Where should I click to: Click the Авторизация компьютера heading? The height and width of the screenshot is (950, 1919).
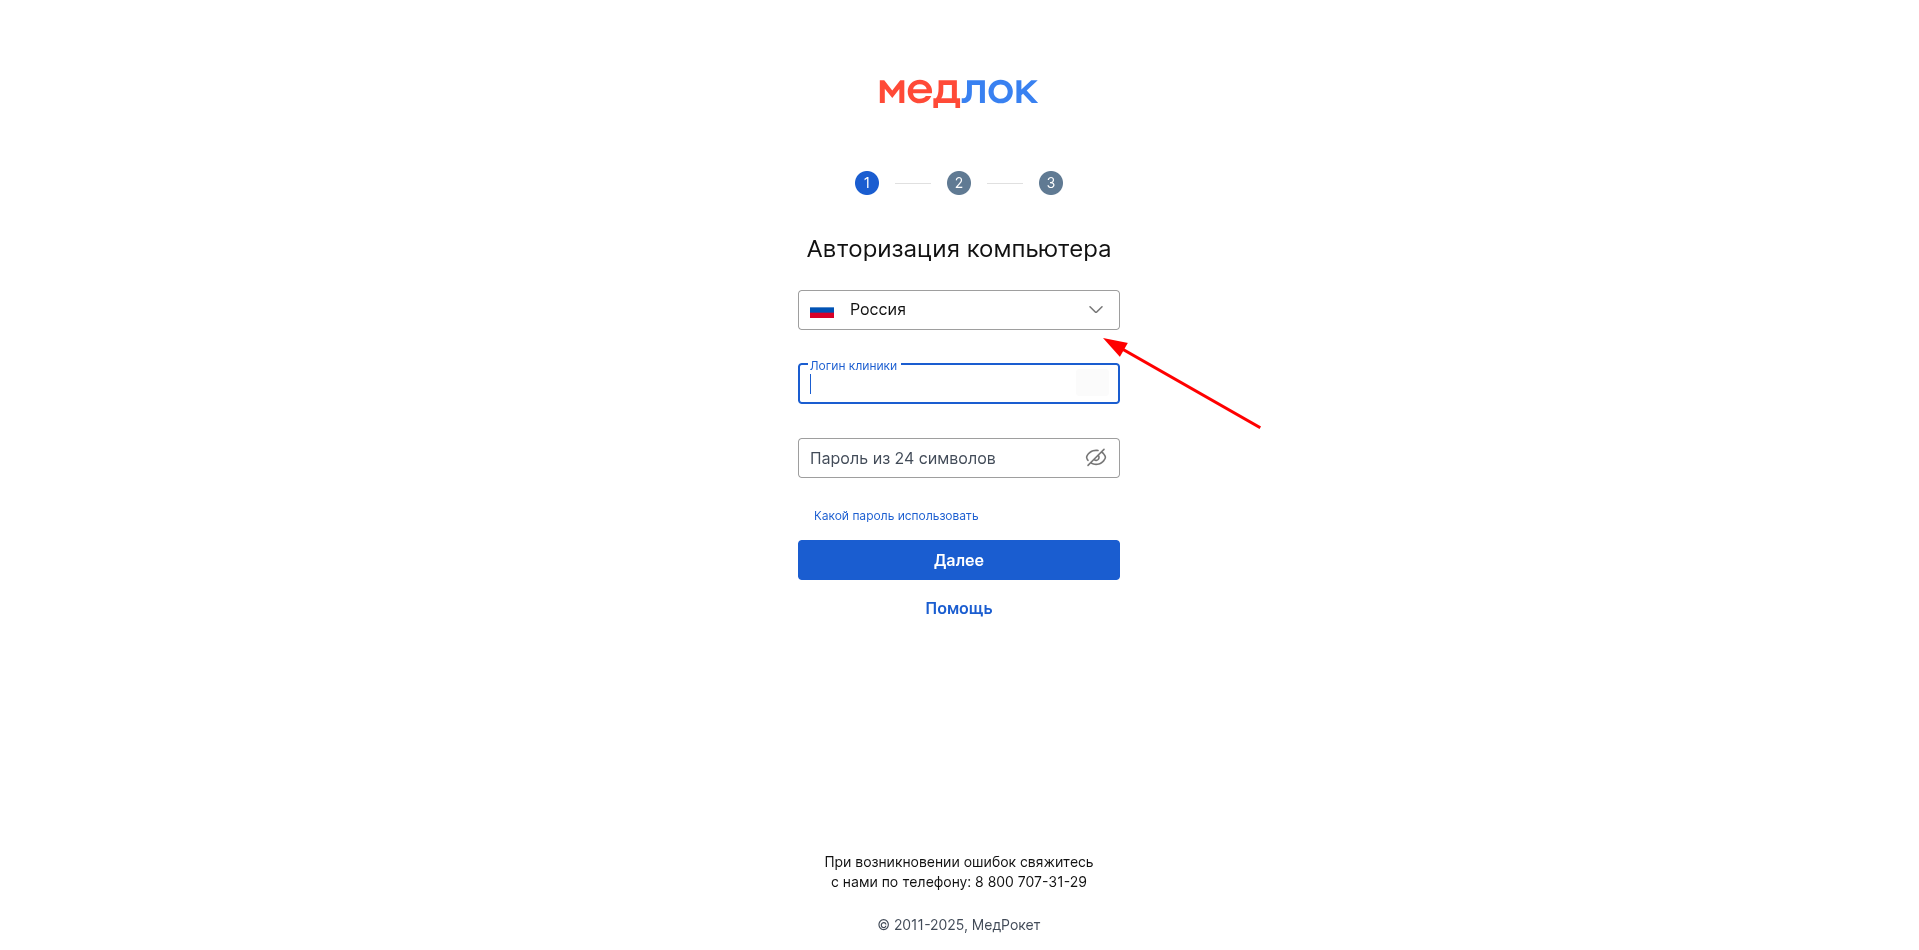(x=959, y=249)
